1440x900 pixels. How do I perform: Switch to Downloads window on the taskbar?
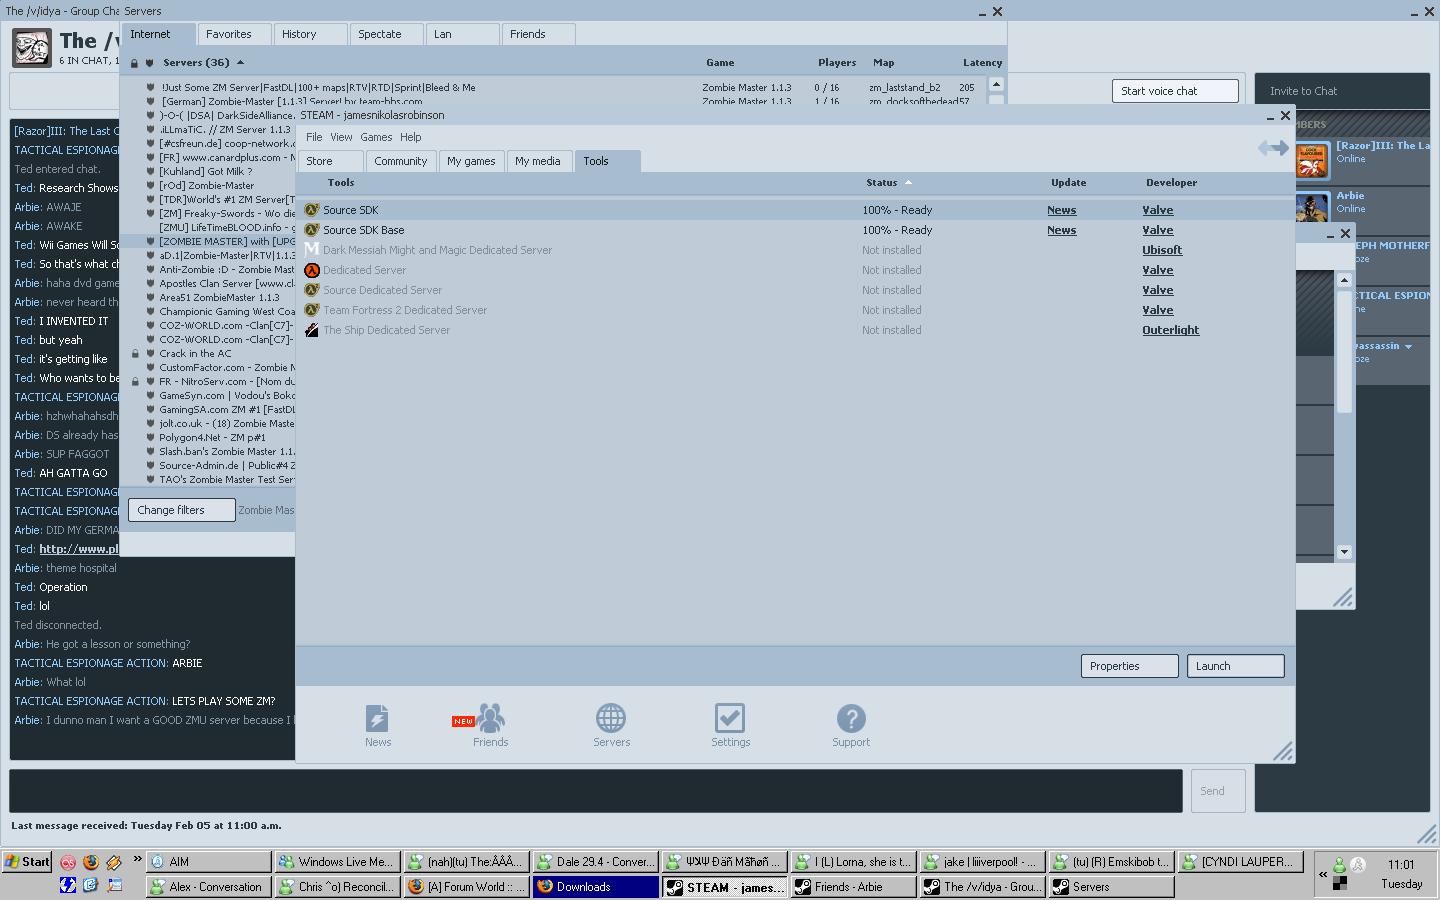pyautogui.click(x=595, y=887)
